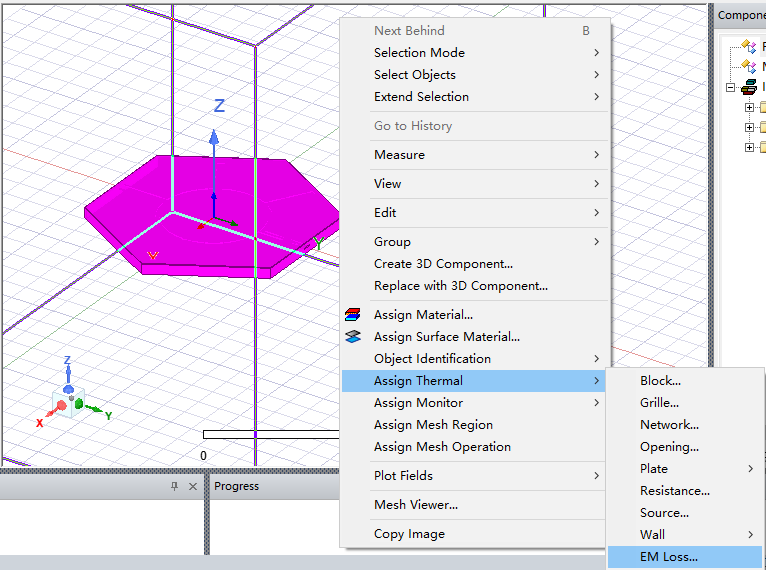Choose EM Loss... from thermal submenu
The image size is (766, 570).
(669, 557)
